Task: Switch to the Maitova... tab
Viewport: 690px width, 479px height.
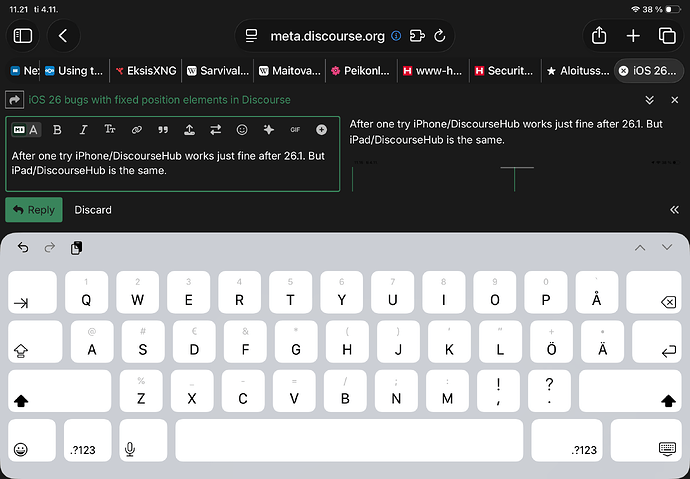Action: coord(290,71)
